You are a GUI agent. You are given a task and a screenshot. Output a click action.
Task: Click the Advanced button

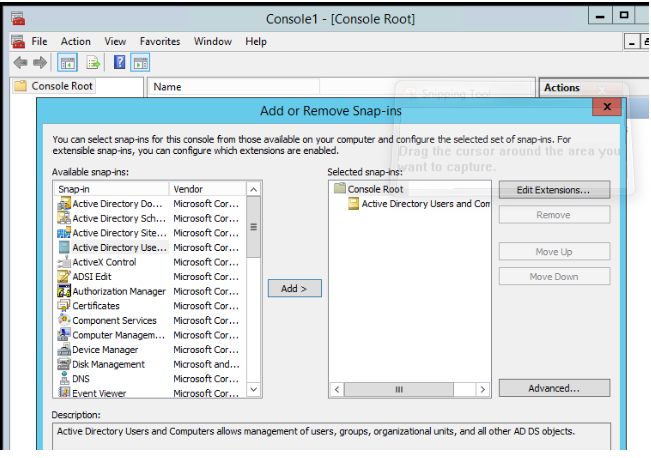click(x=554, y=388)
